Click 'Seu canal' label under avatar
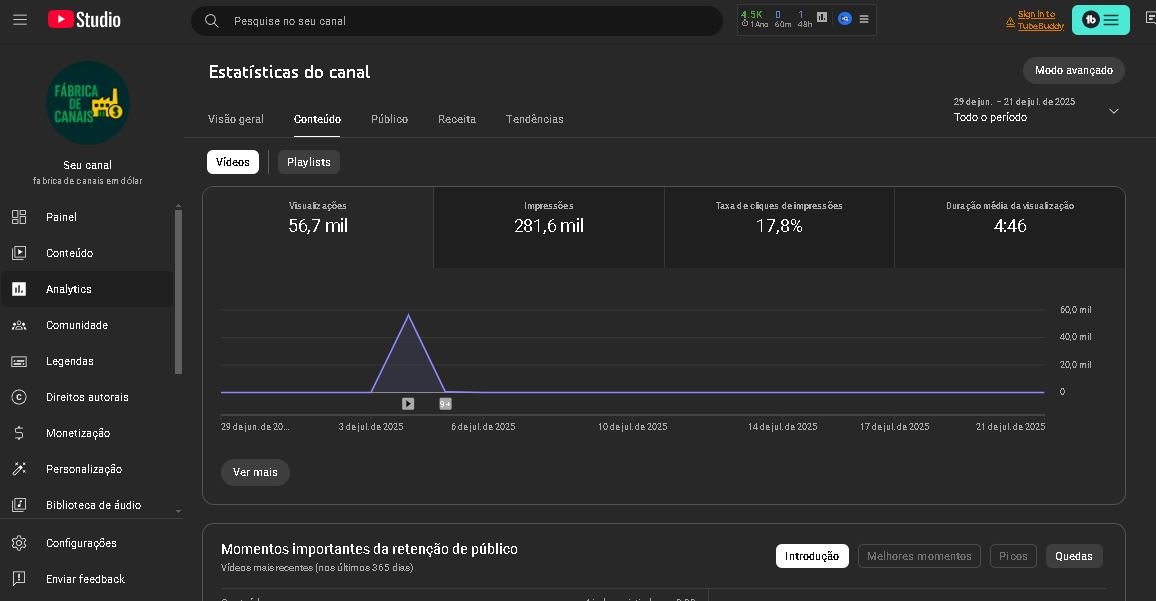The width and height of the screenshot is (1156, 601). click(88, 165)
